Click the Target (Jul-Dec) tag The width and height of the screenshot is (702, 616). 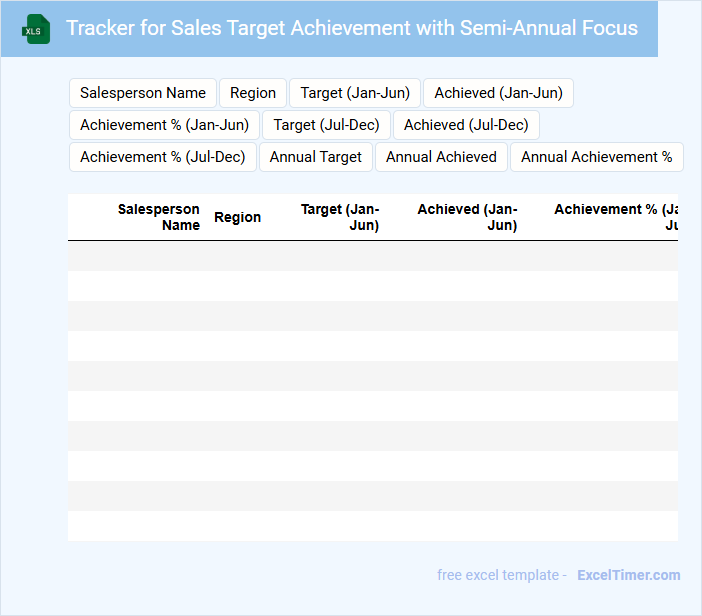326,125
